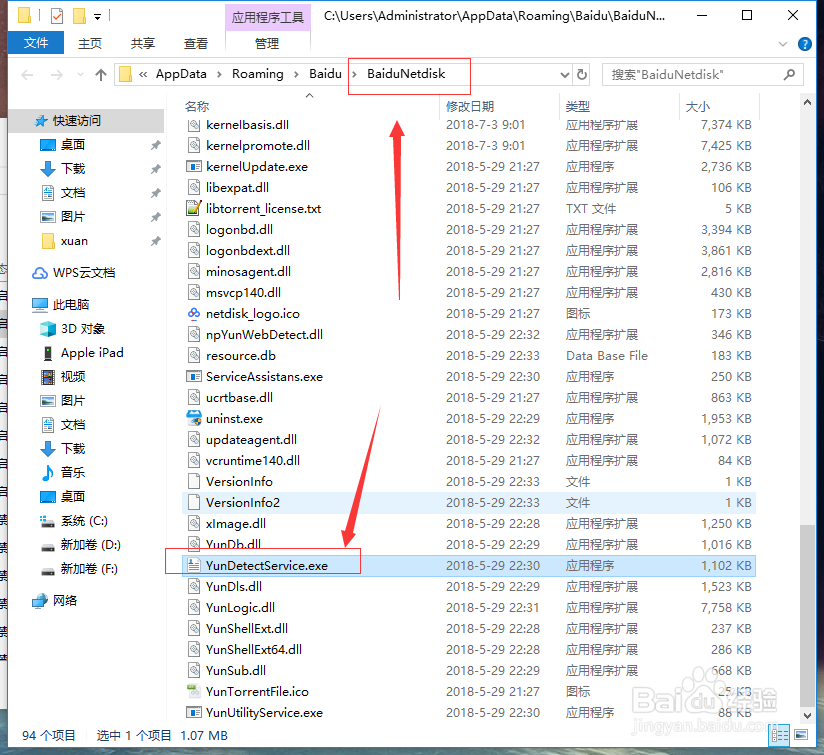Viewport: 824px width, 755px height.
Task: Click the Forward navigation arrow
Action: [x=57, y=75]
